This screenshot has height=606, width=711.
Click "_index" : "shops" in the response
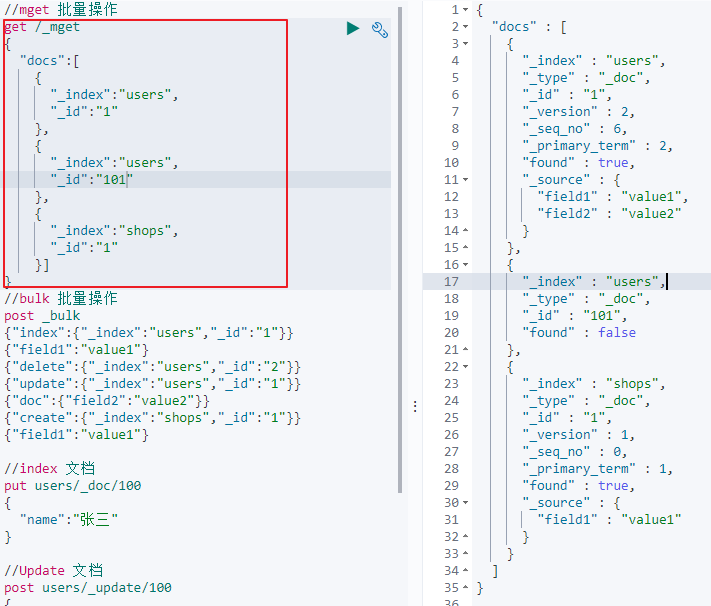click(x=594, y=384)
